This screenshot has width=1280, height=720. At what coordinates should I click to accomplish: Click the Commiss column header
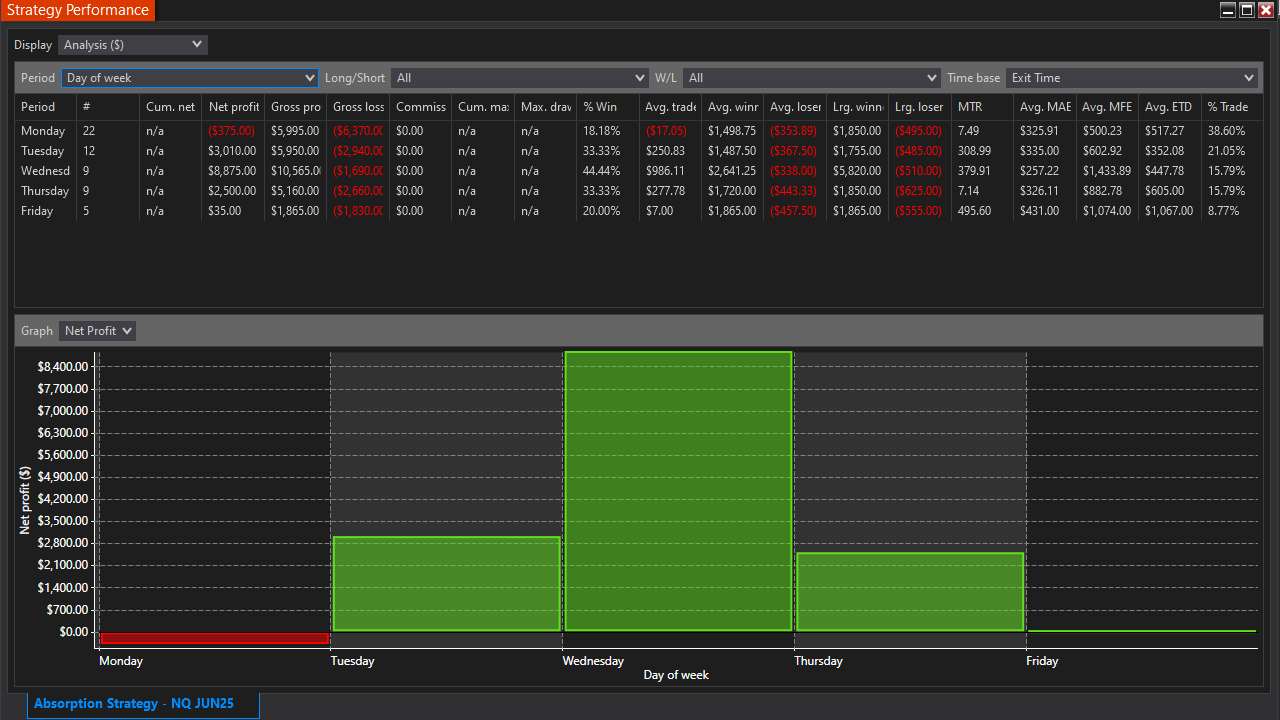tap(420, 107)
